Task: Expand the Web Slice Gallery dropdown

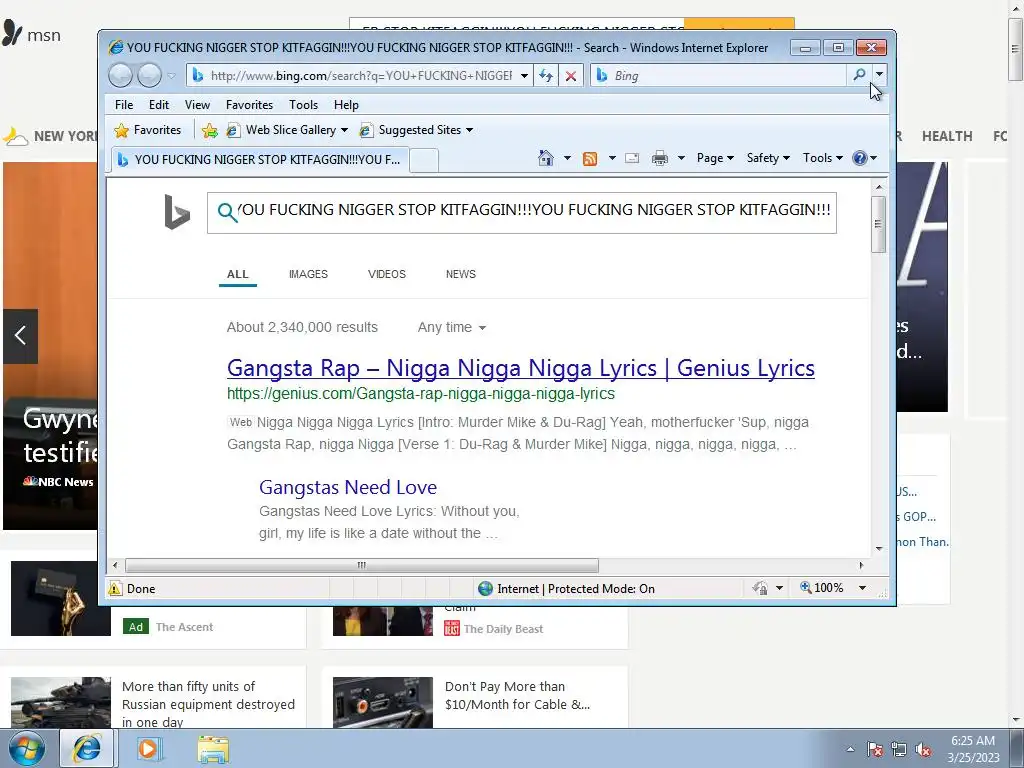Action: [344, 130]
